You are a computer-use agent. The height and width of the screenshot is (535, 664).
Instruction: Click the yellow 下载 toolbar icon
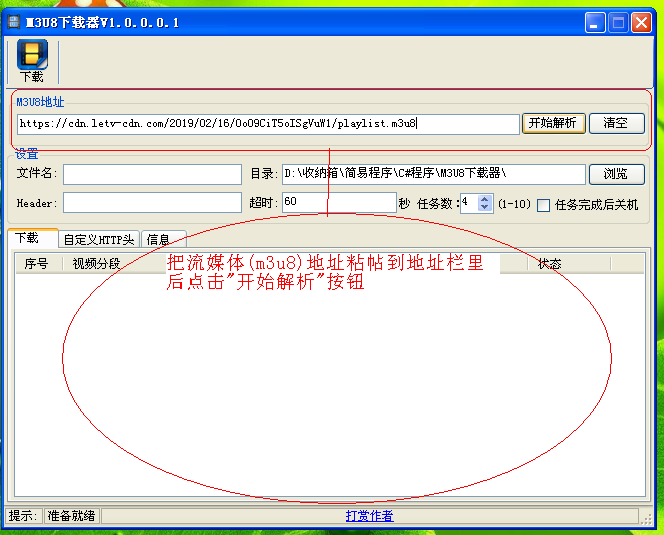pos(32,60)
